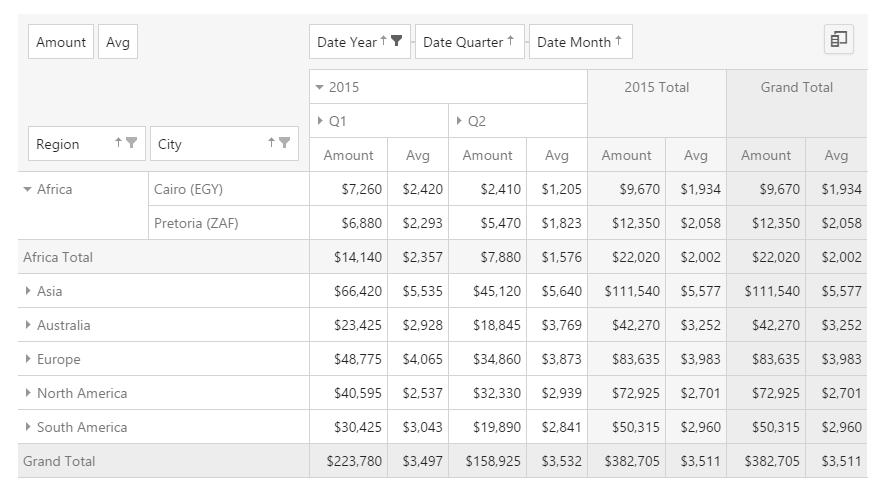Expand the Q2 quarter column

[x=459, y=121]
